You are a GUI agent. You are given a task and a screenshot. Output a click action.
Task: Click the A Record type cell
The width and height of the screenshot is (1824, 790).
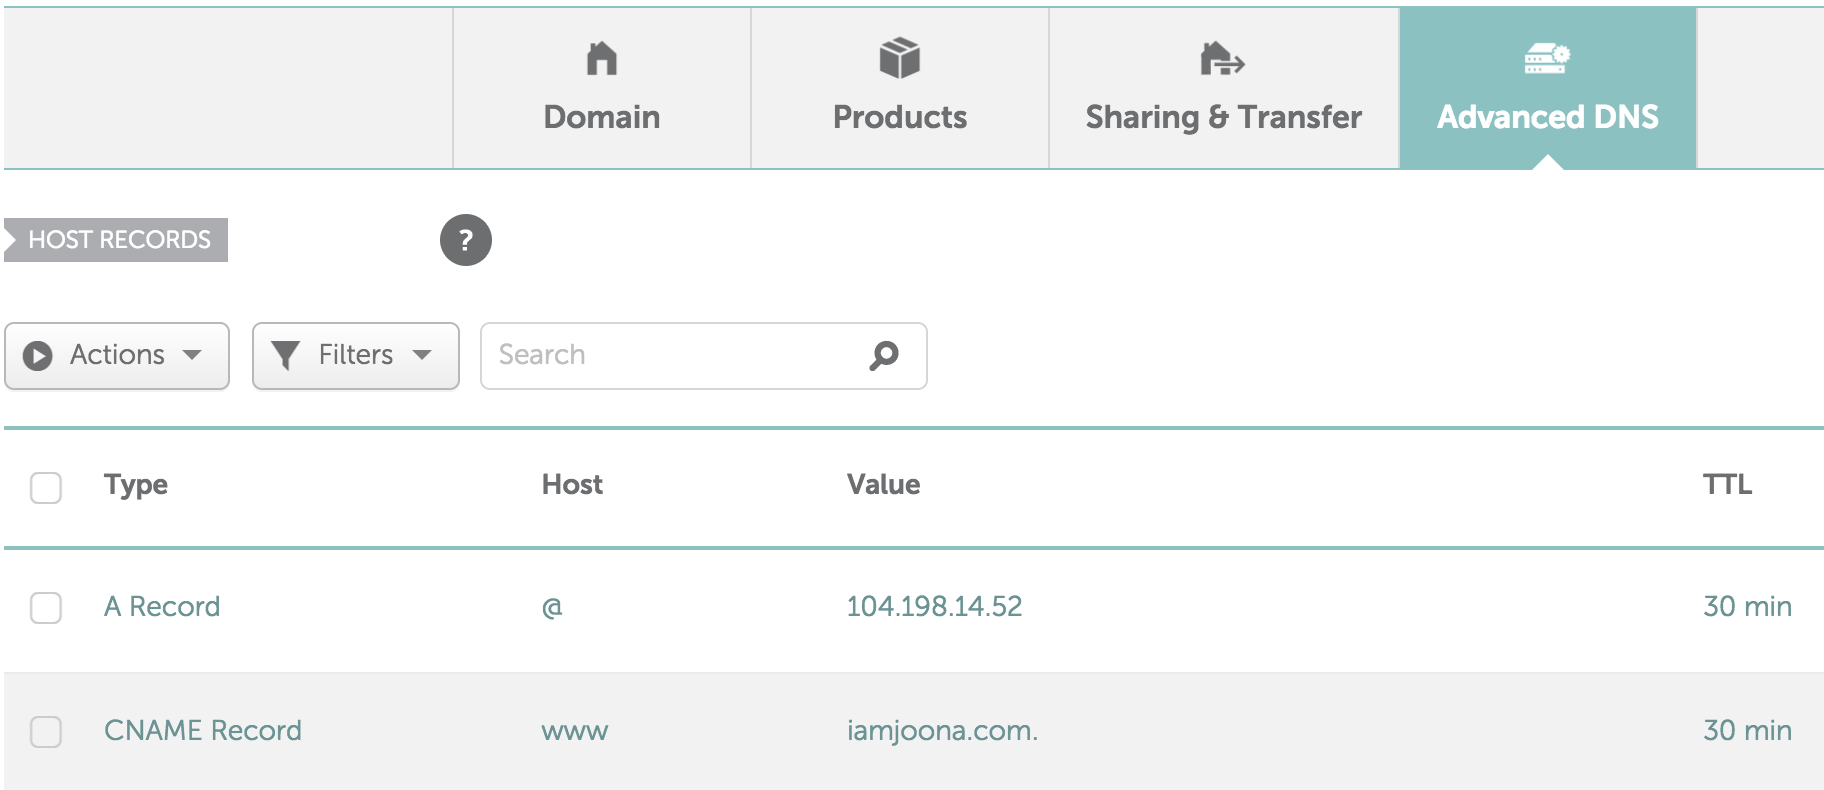162,606
